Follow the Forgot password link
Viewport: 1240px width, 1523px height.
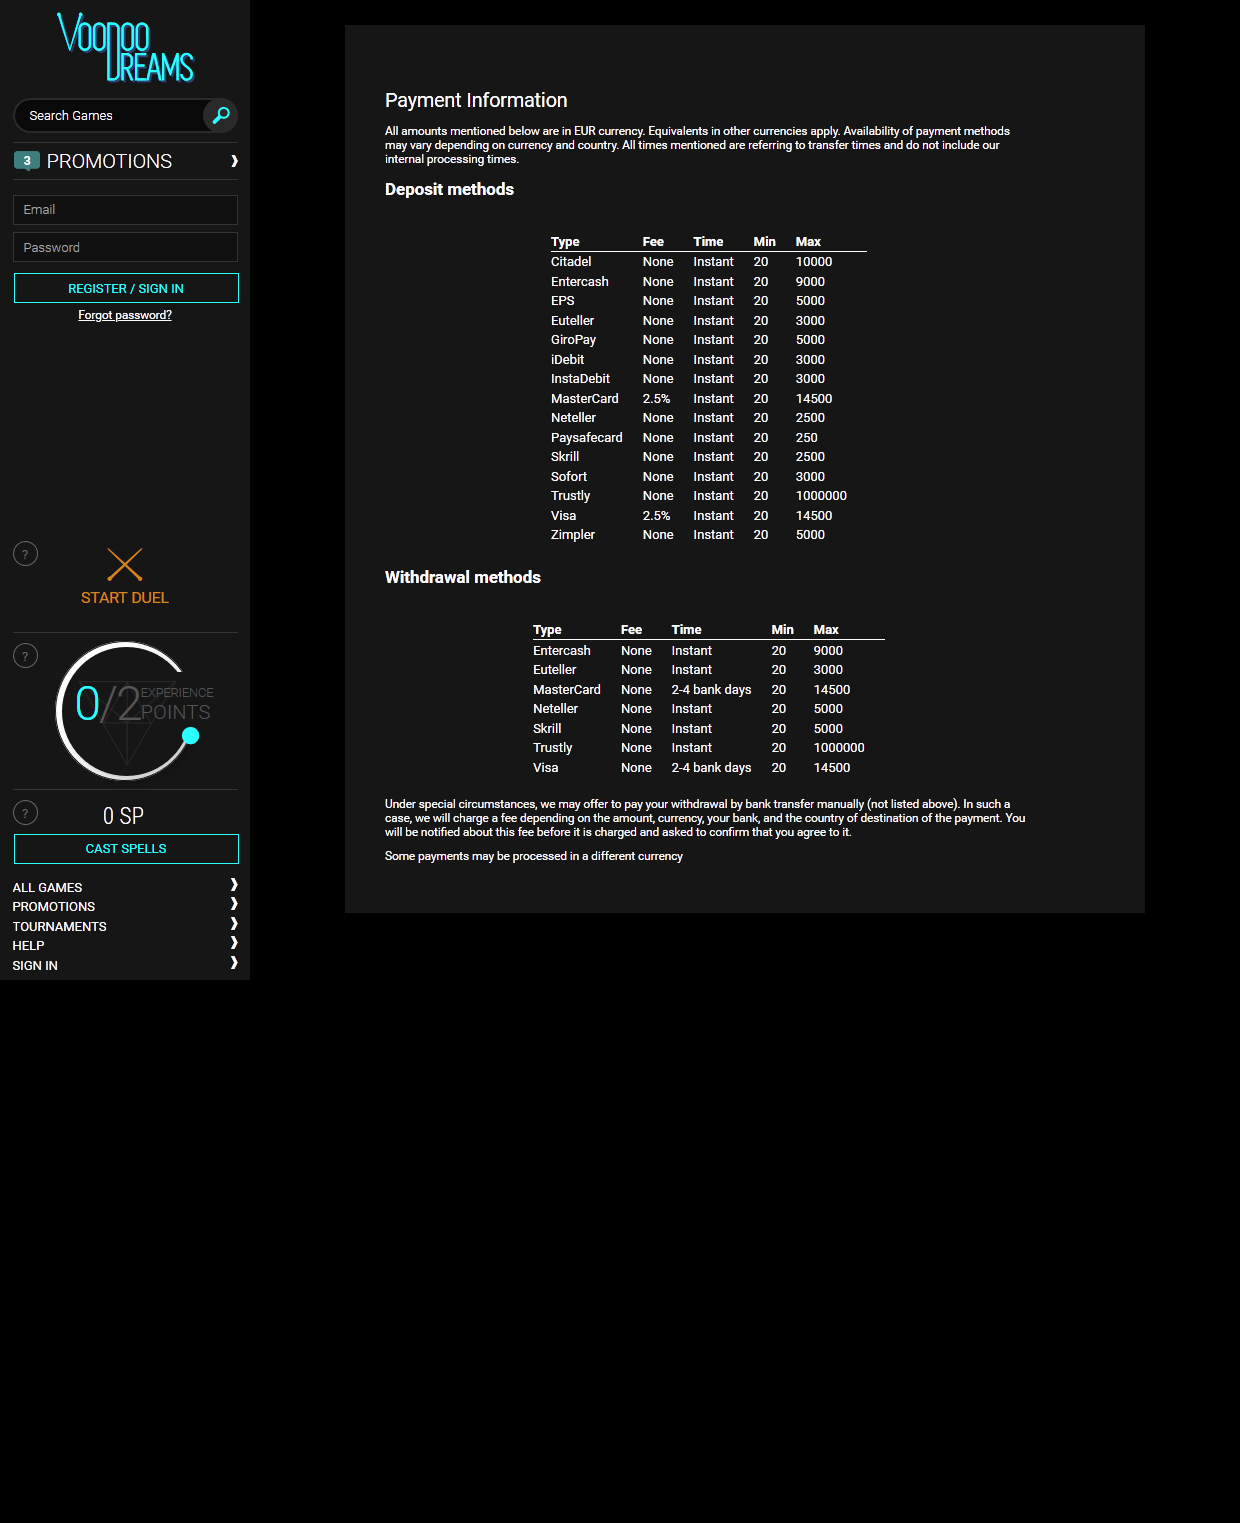click(x=125, y=315)
